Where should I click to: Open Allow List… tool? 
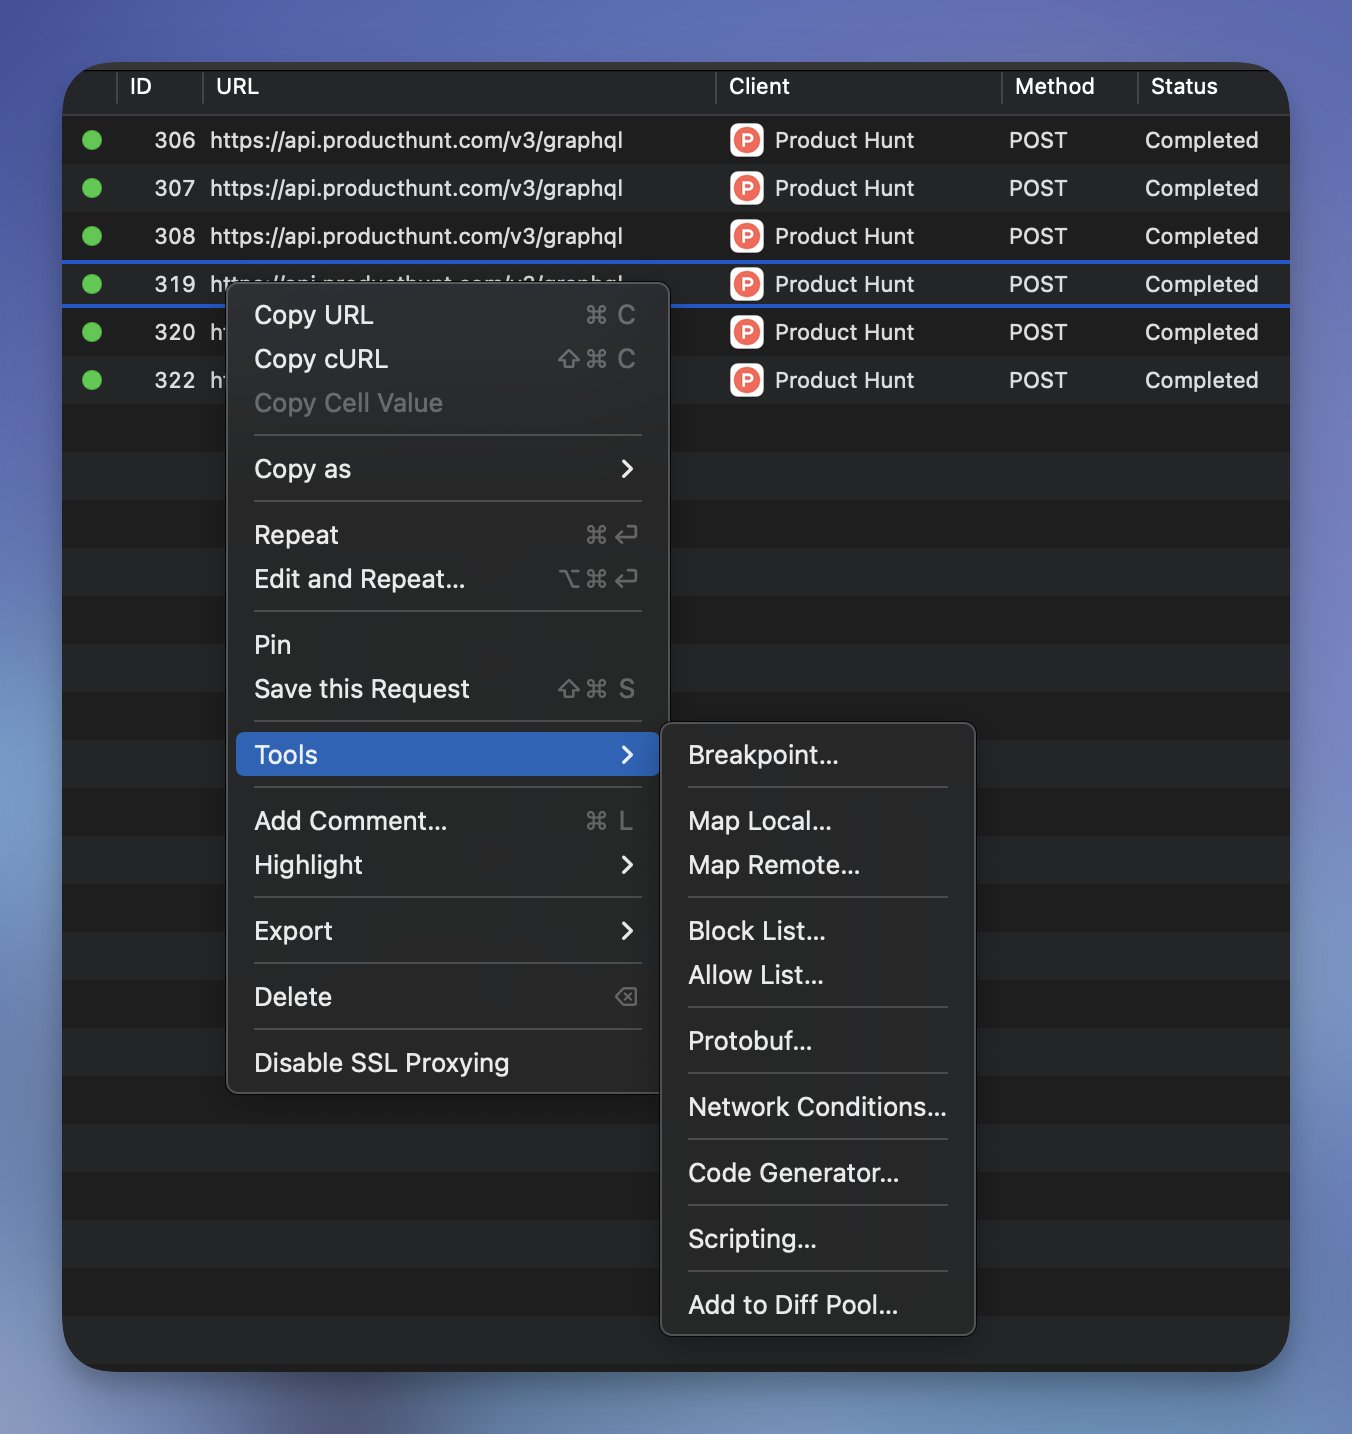tap(818, 975)
